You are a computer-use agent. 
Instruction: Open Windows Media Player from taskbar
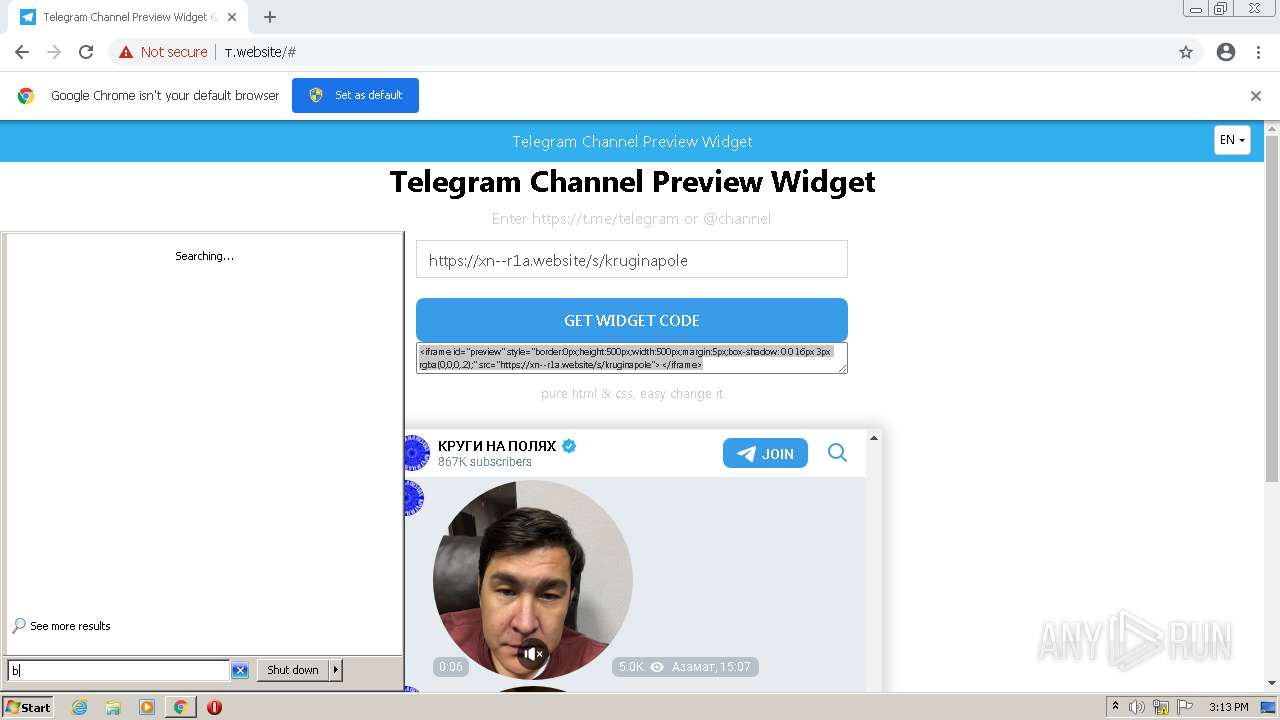tap(147, 707)
